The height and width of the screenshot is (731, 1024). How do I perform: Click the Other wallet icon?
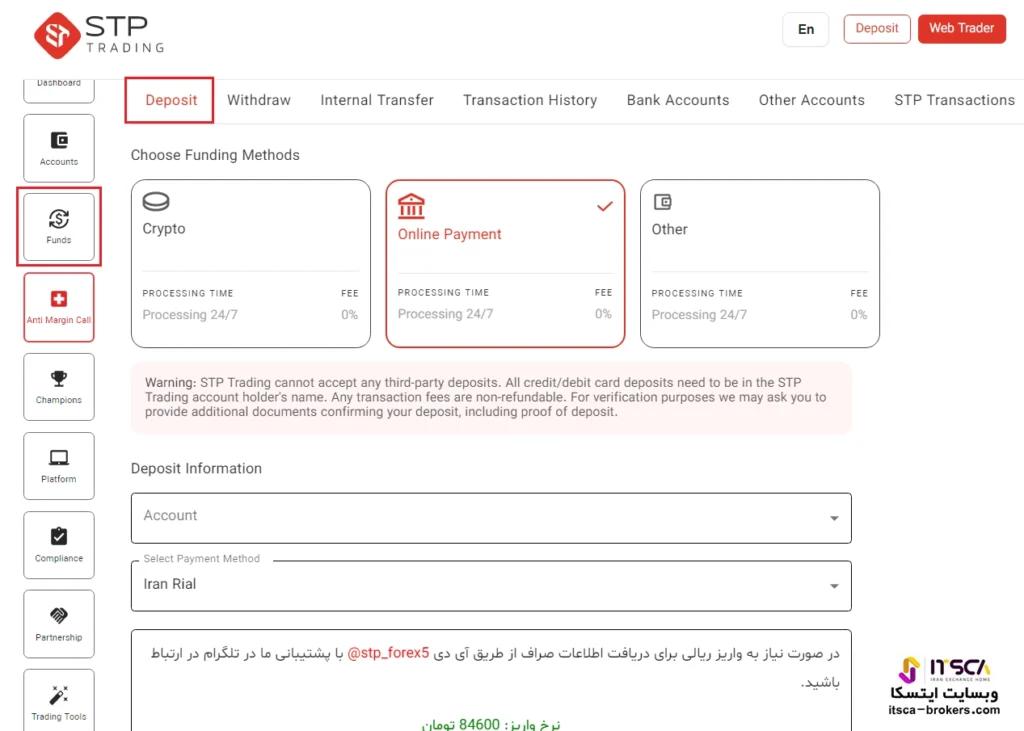663,202
